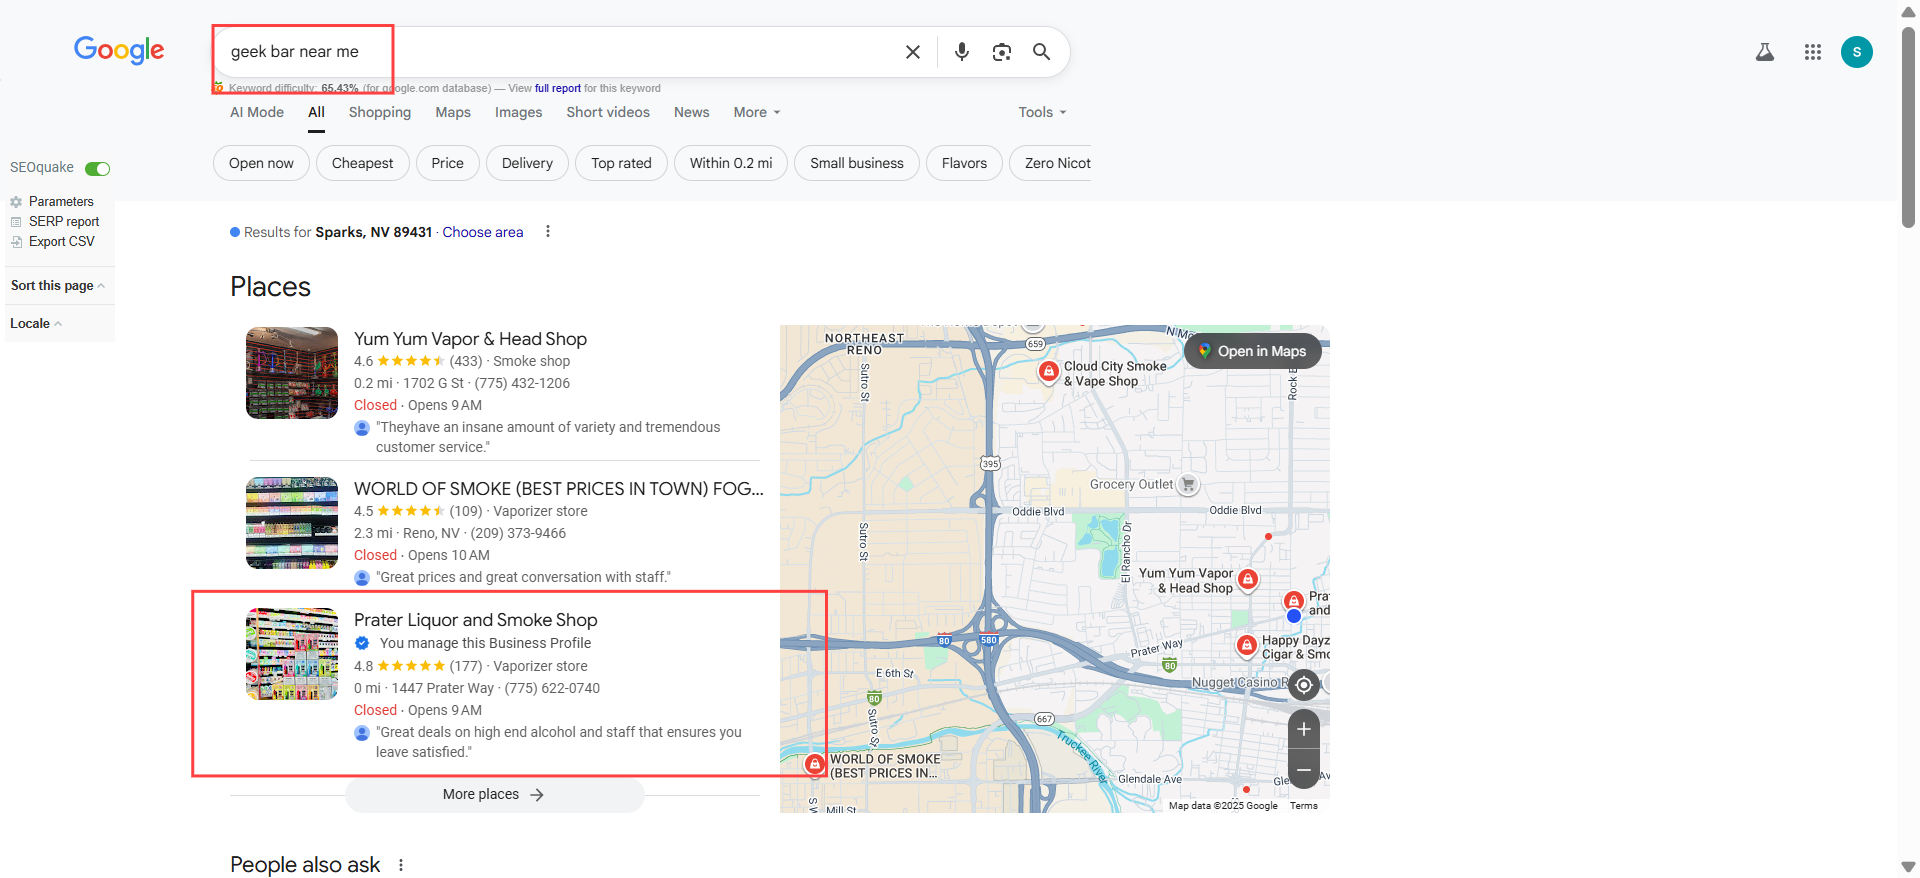Clear the search box with the X icon

912,52
